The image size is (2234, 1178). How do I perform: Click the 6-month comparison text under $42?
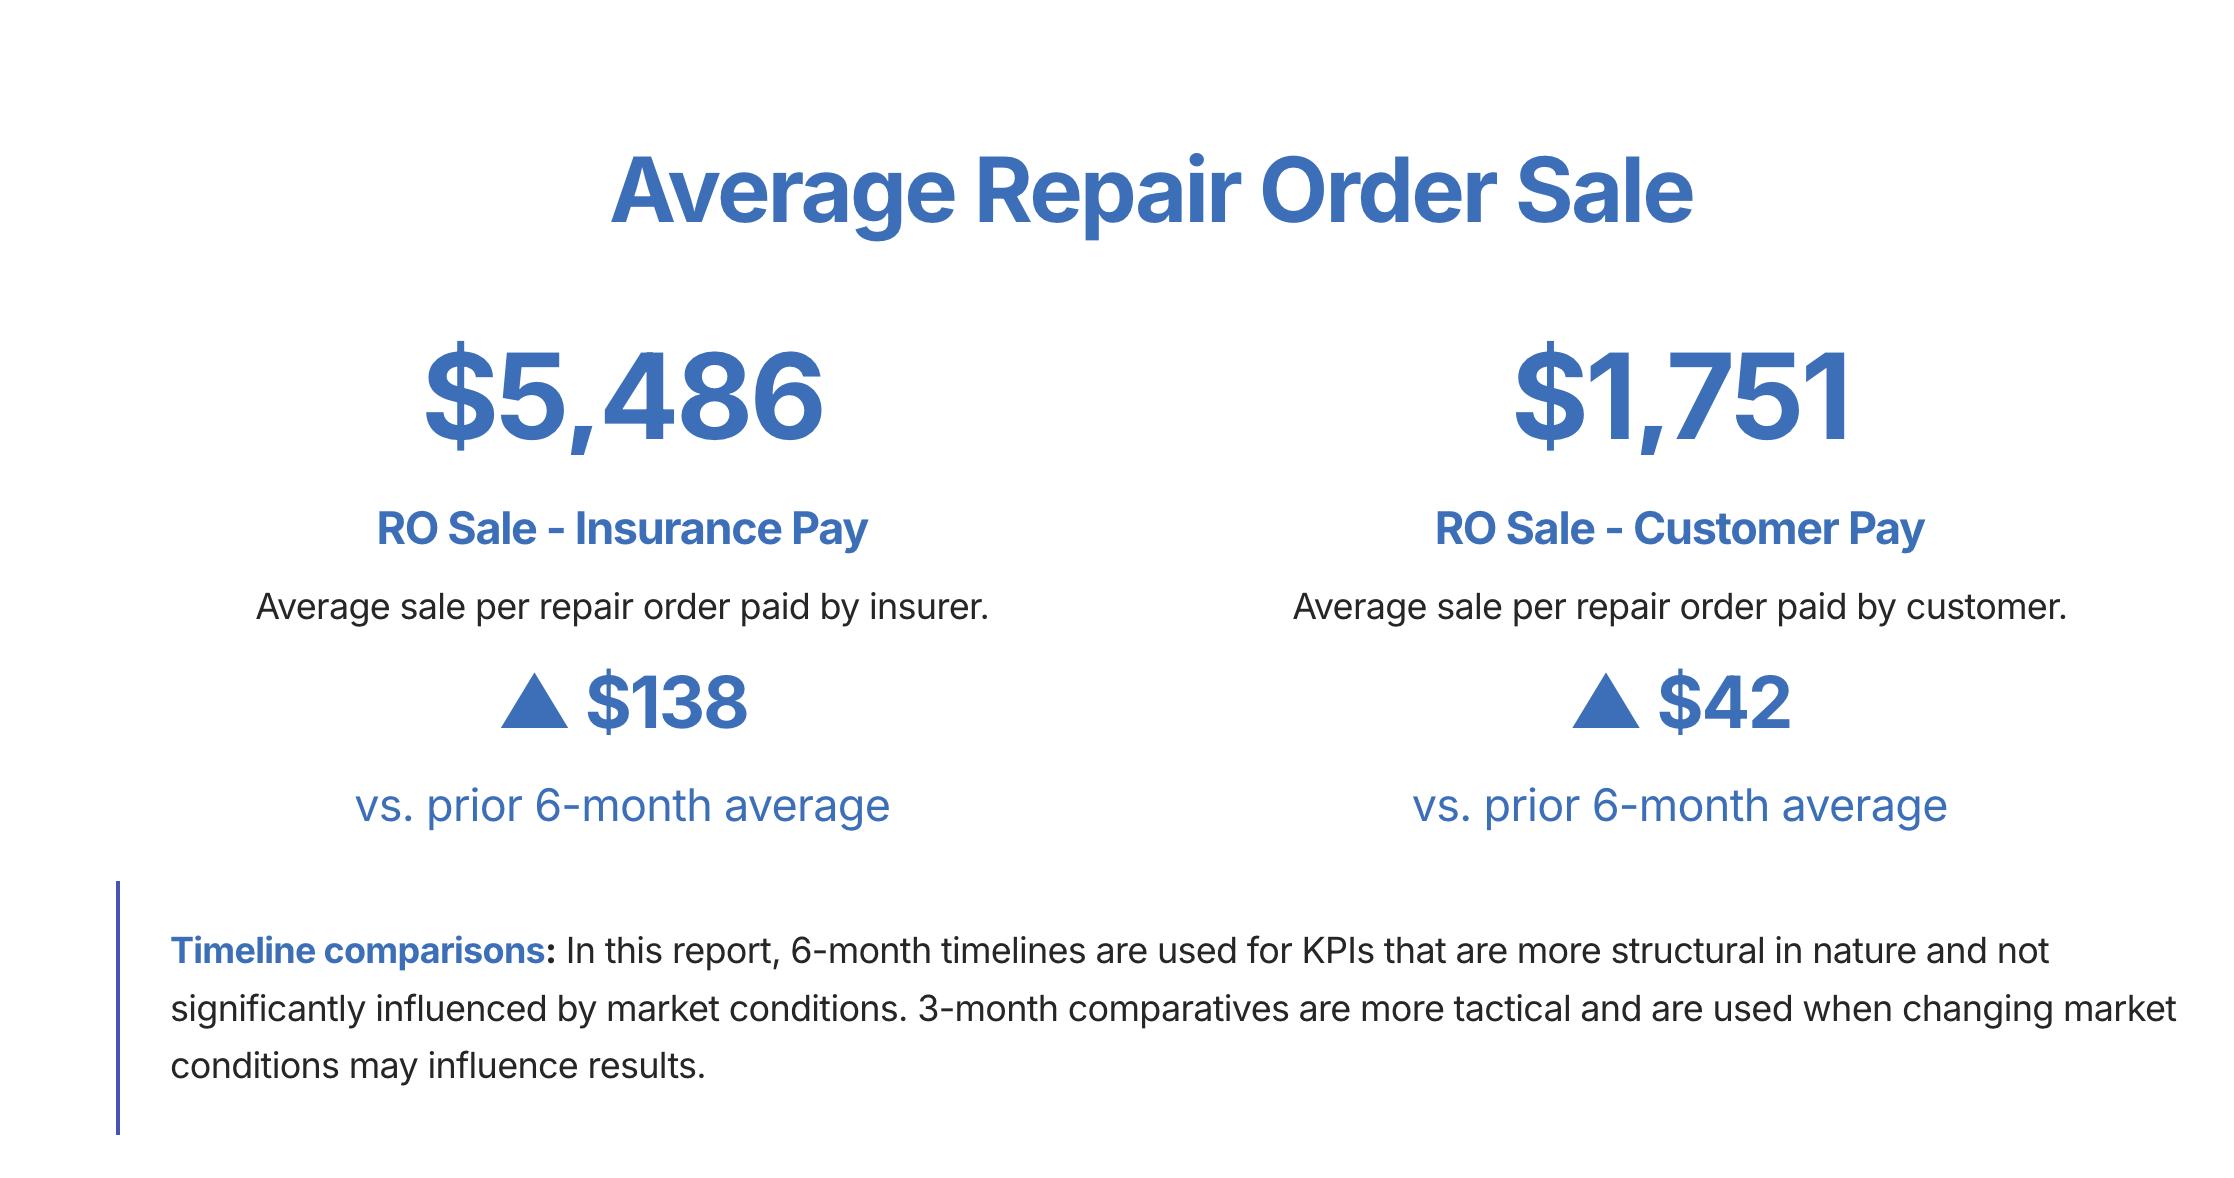tap(1679, 806)
